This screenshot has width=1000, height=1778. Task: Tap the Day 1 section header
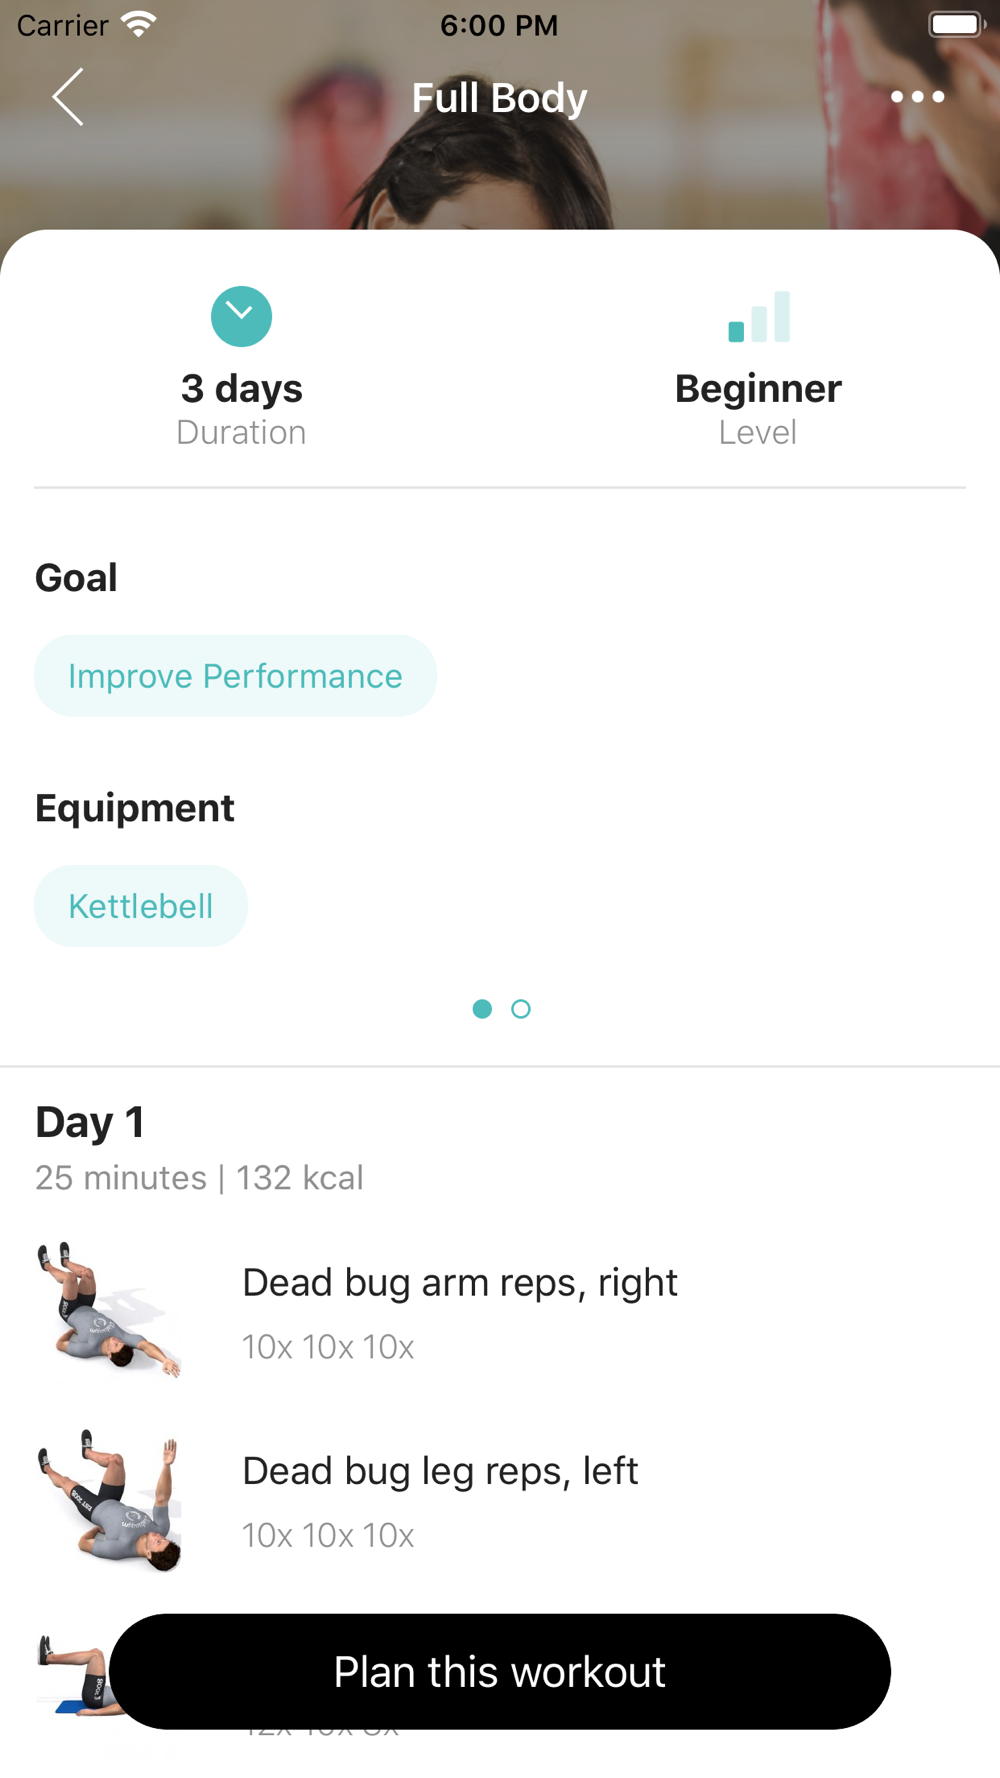(90, 1122)
